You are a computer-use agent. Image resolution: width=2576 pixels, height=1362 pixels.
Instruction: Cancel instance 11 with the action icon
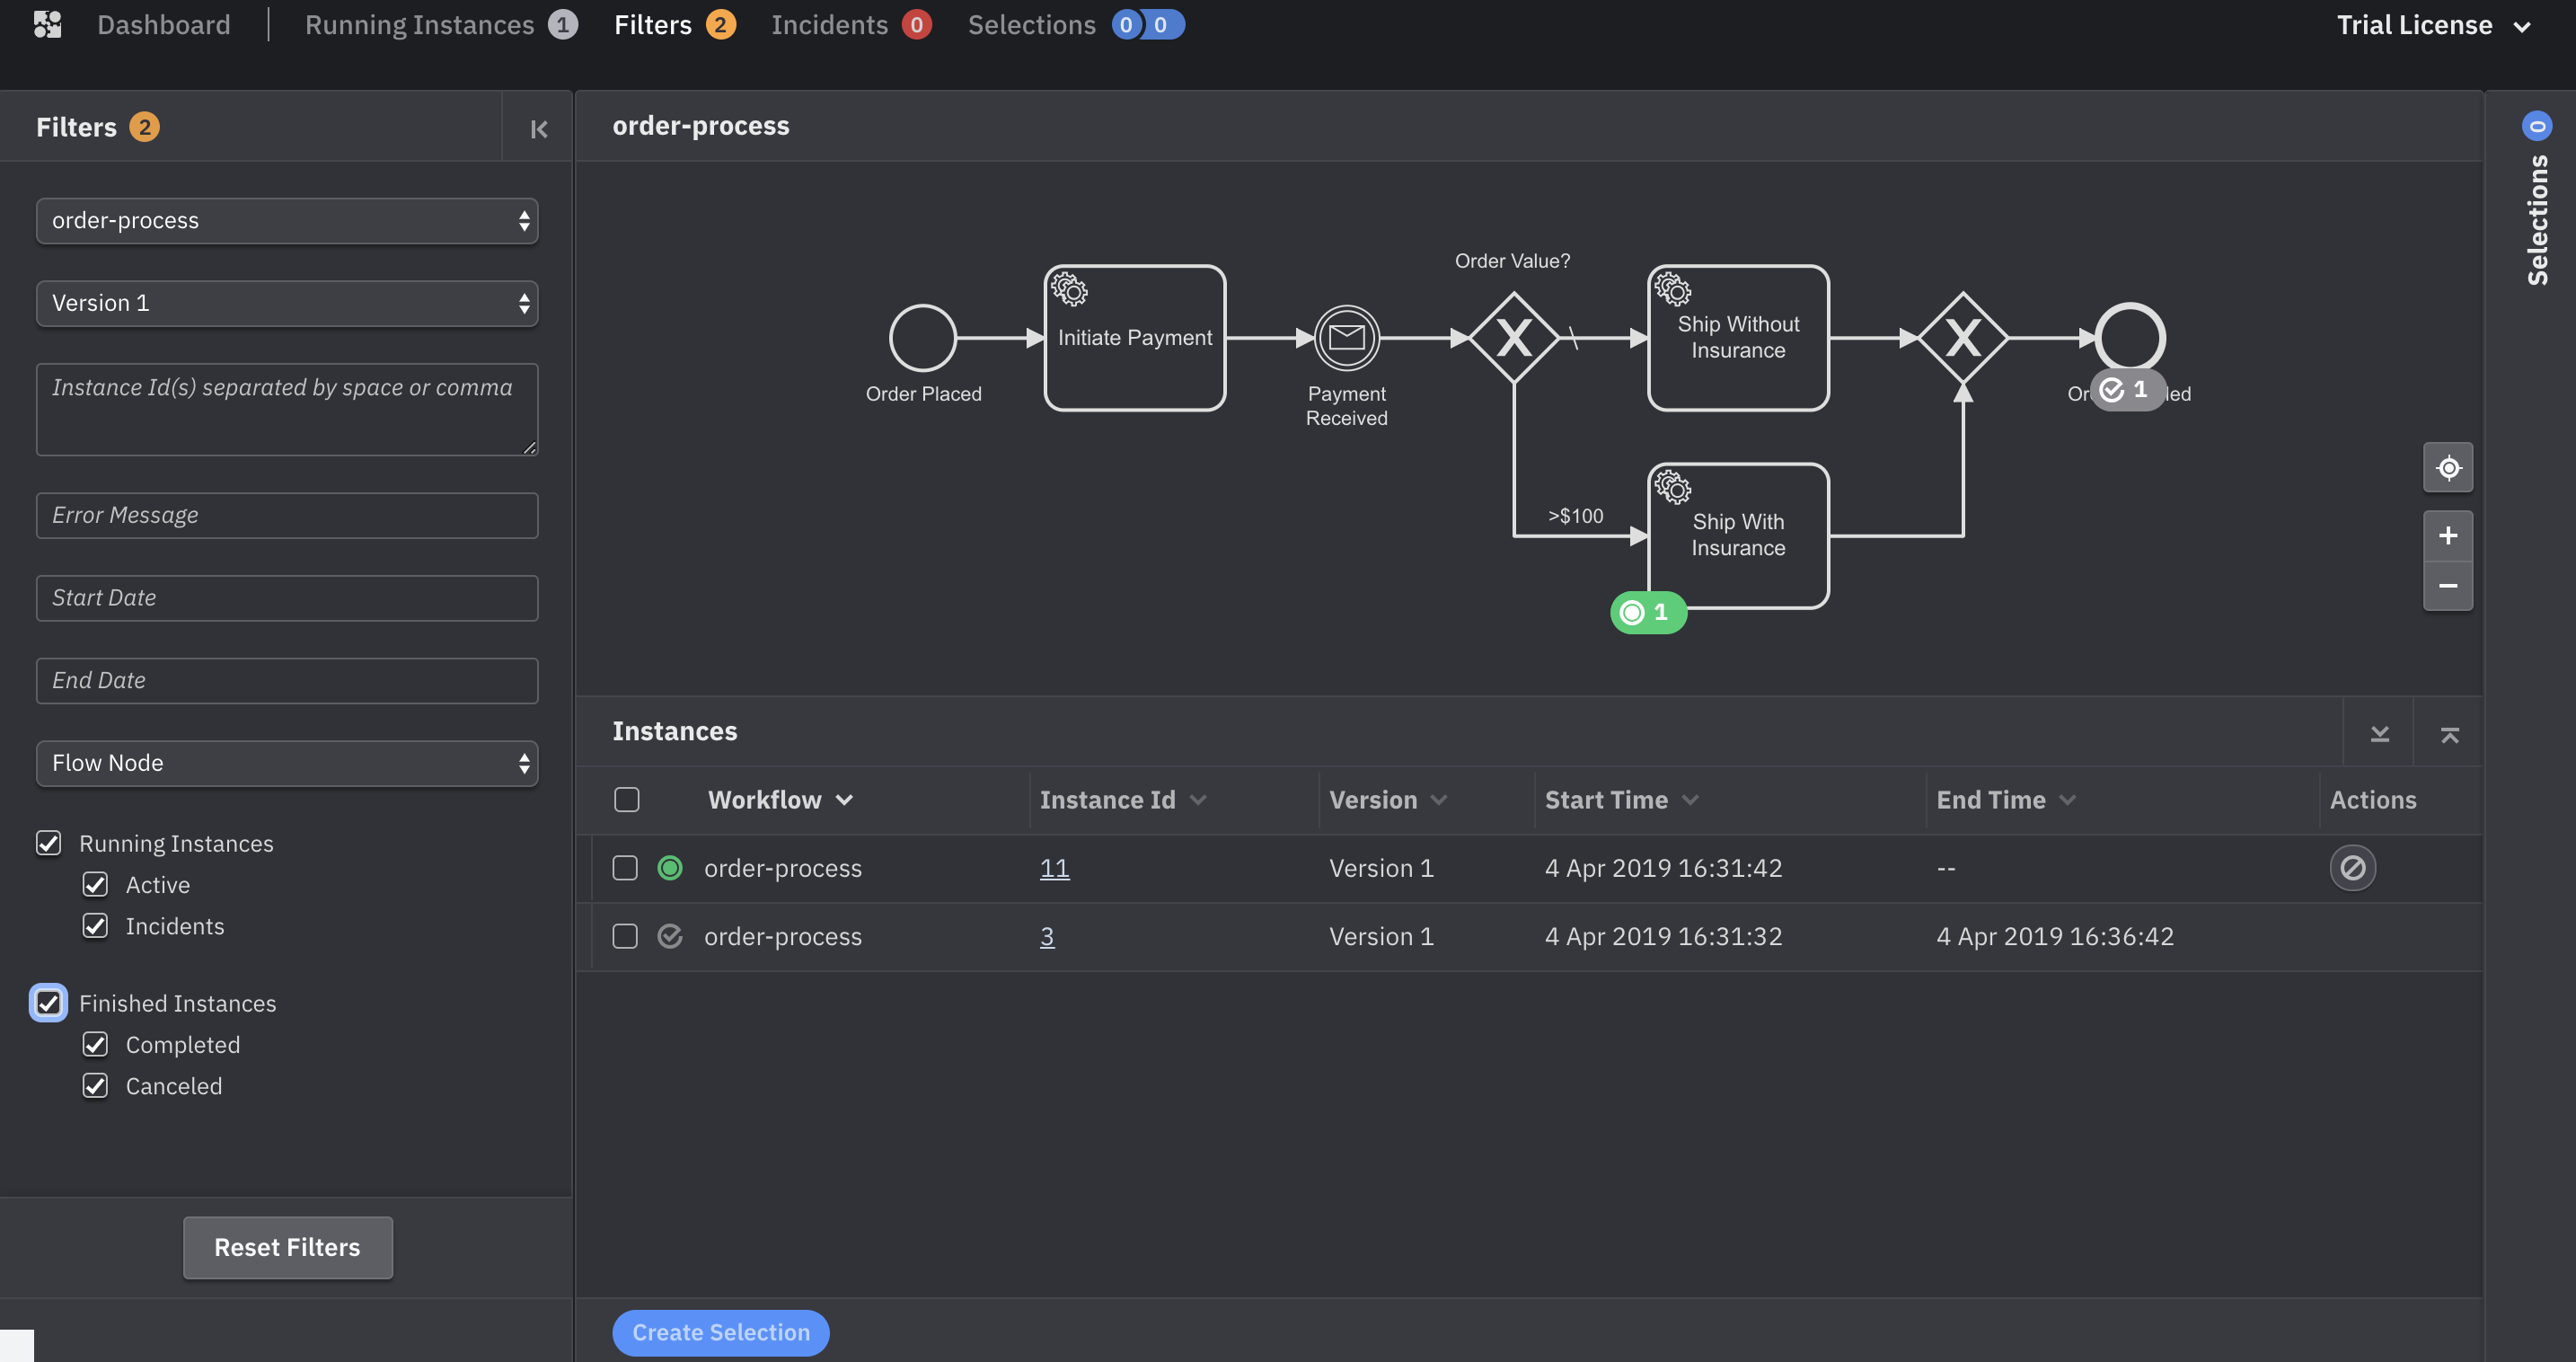(x=2352, y=867)
